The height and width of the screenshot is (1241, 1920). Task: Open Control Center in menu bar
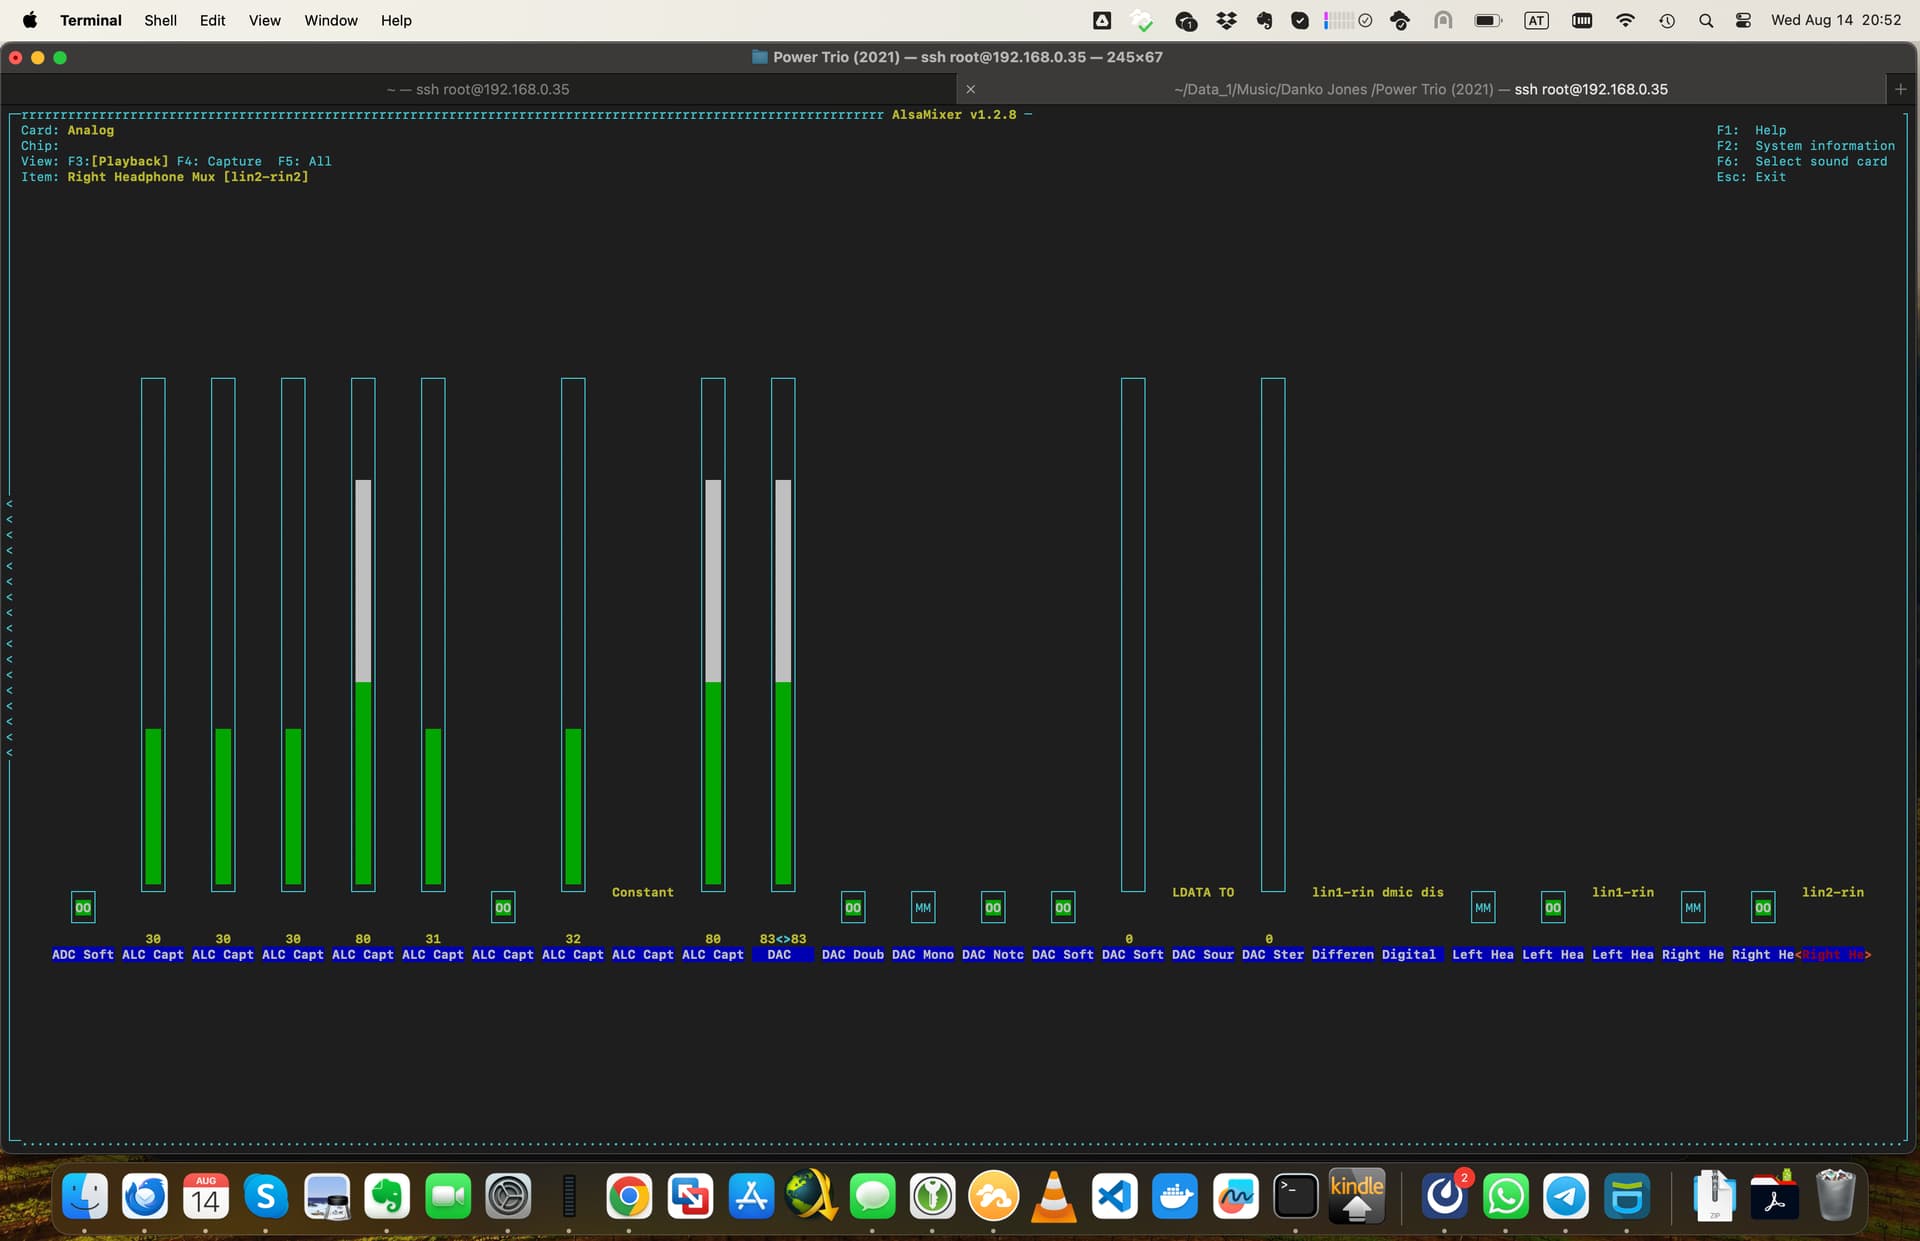pyautogui.click(x=1743, y=20)
